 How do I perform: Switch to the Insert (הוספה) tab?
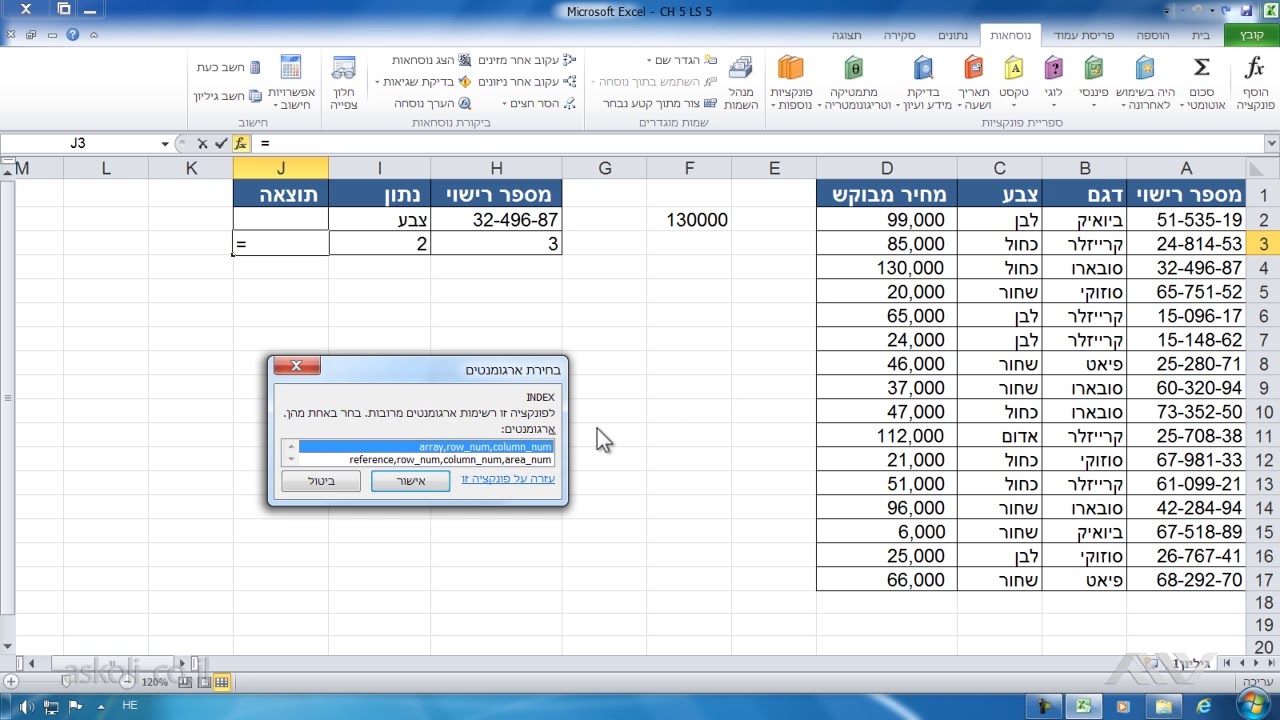click(1153, 35)
